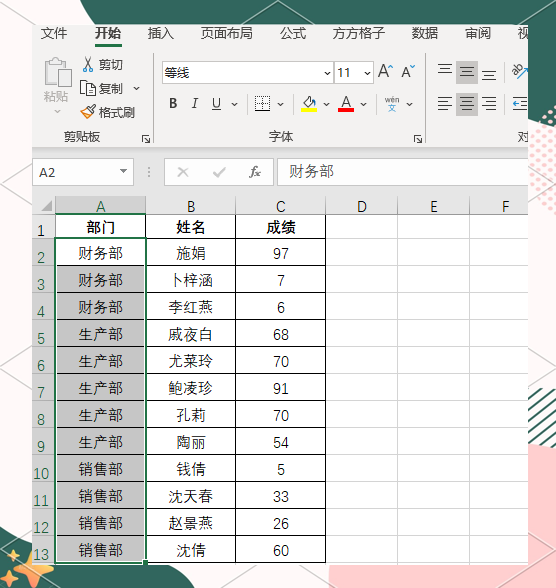Expand the Copy options arrow

tap(136, 88)
